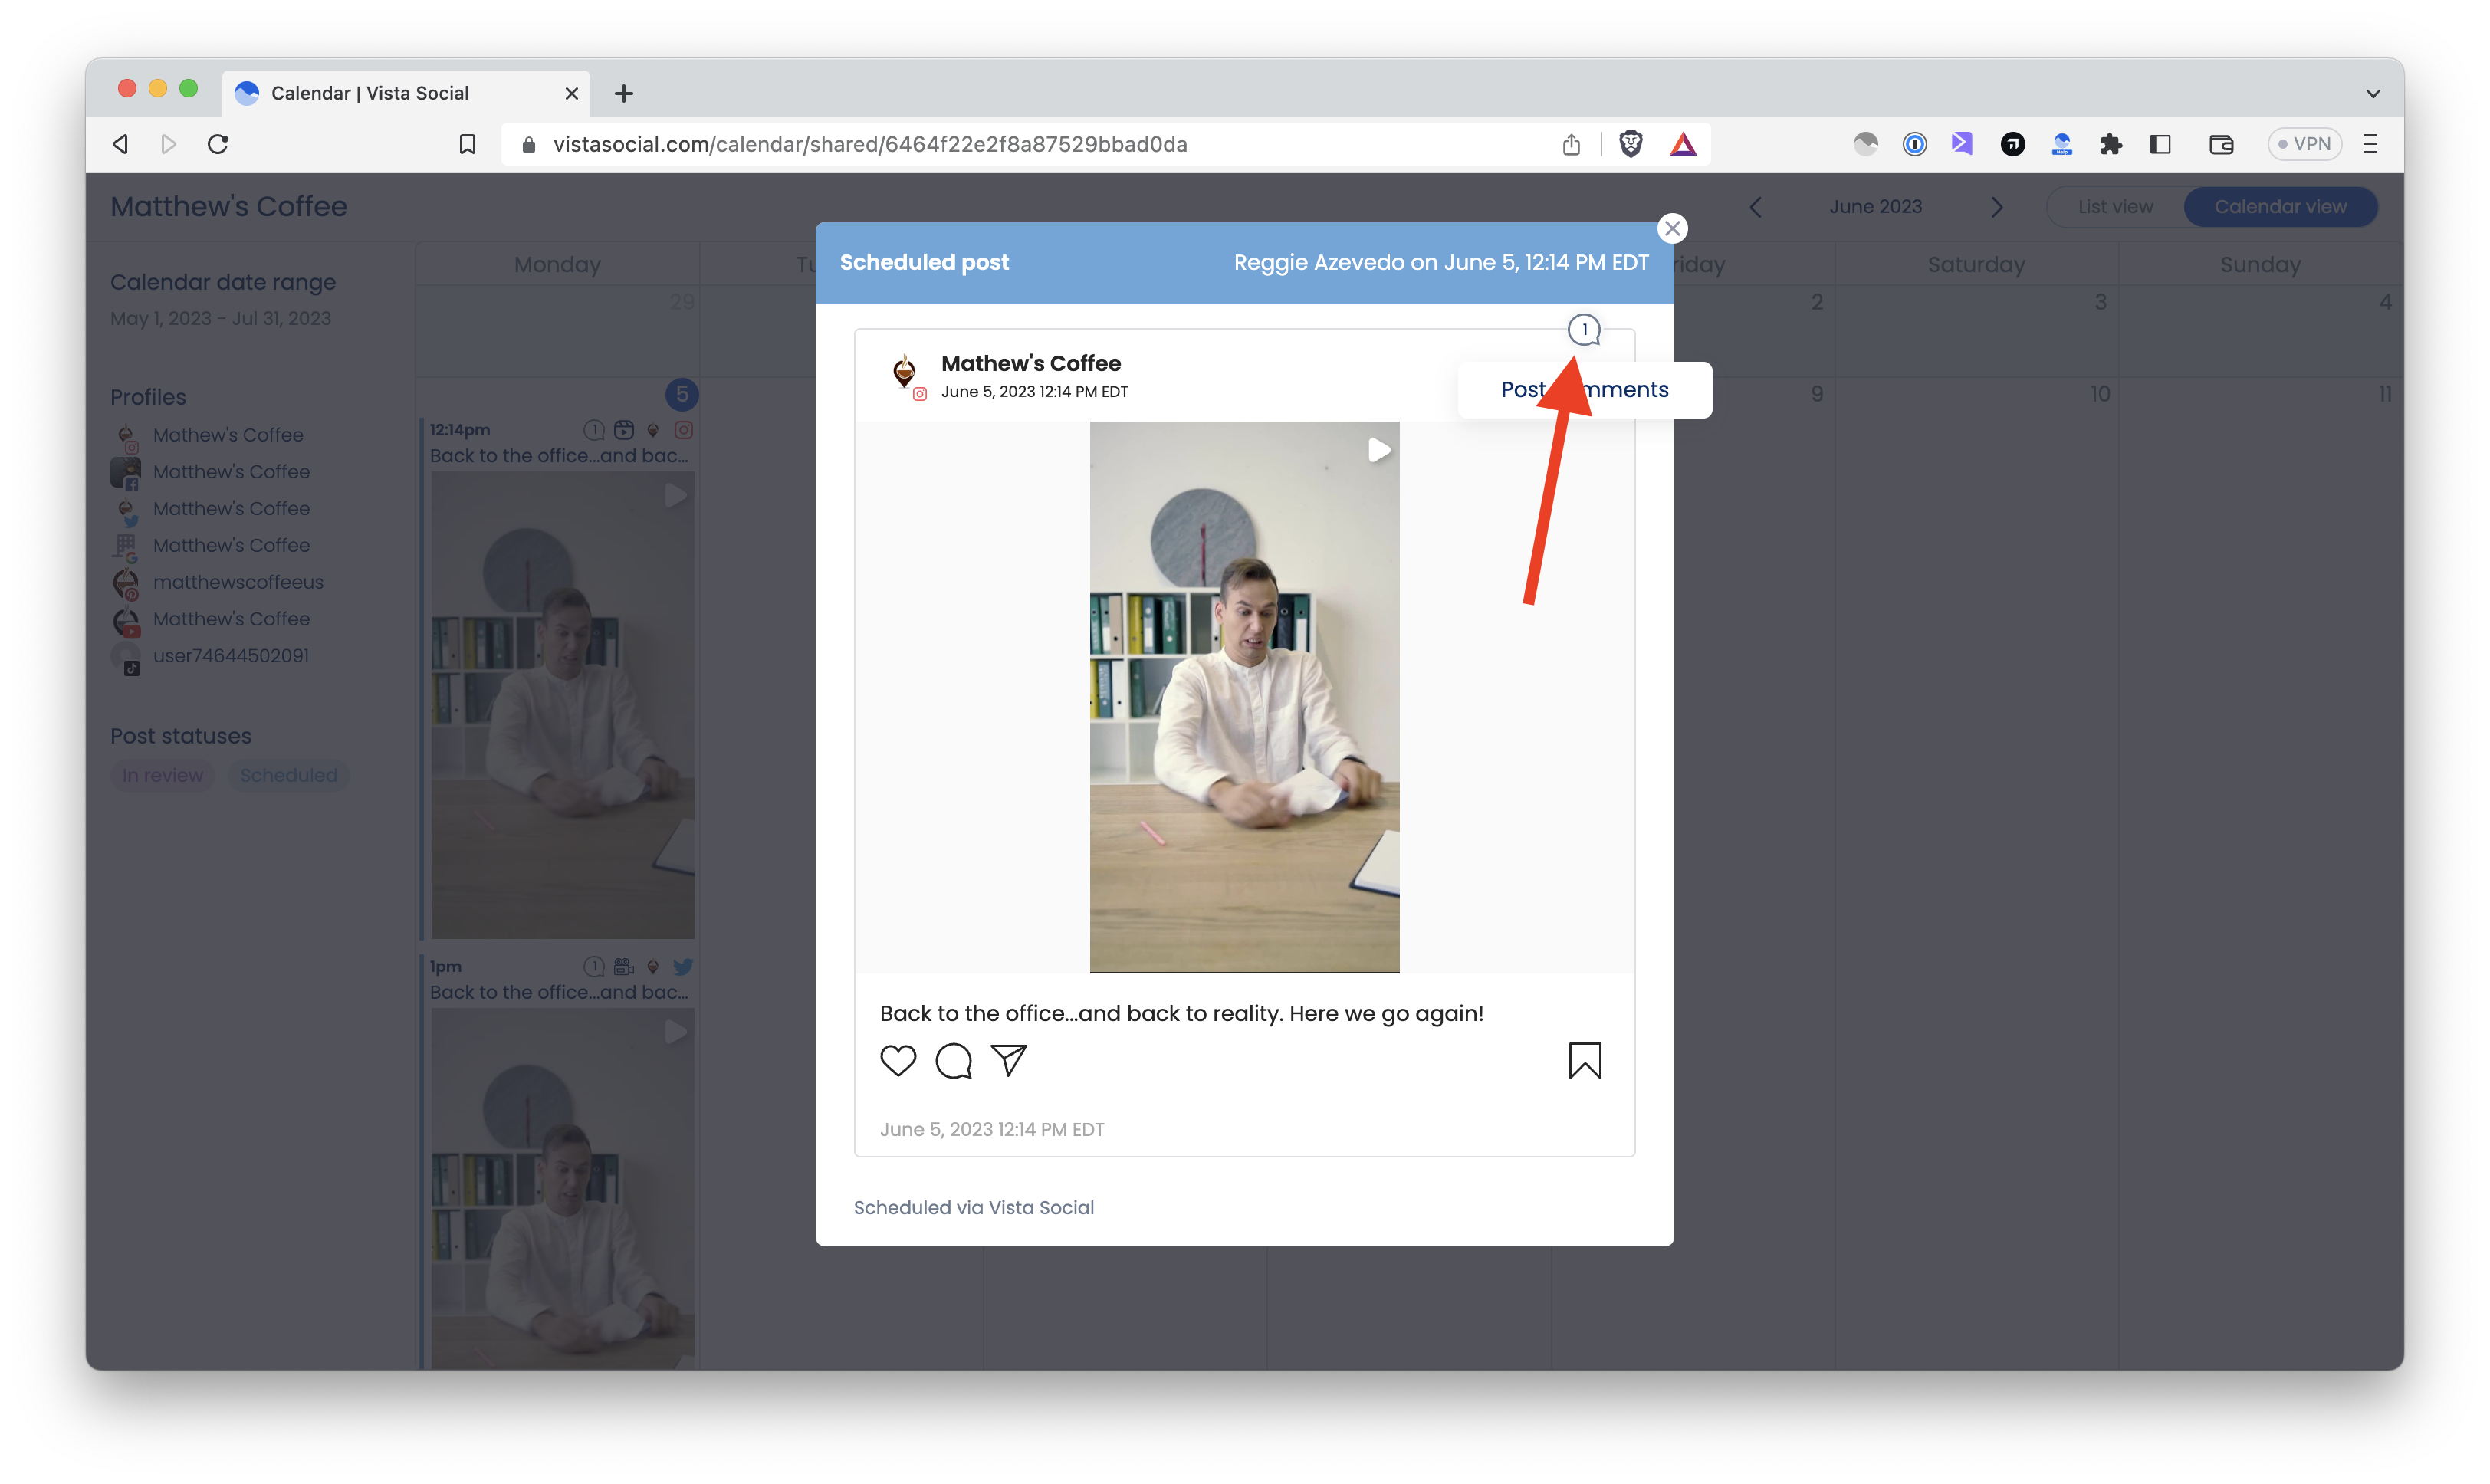Switch to List view
Viewport: 2490px width, 1484px height.
click(2115, 207)
